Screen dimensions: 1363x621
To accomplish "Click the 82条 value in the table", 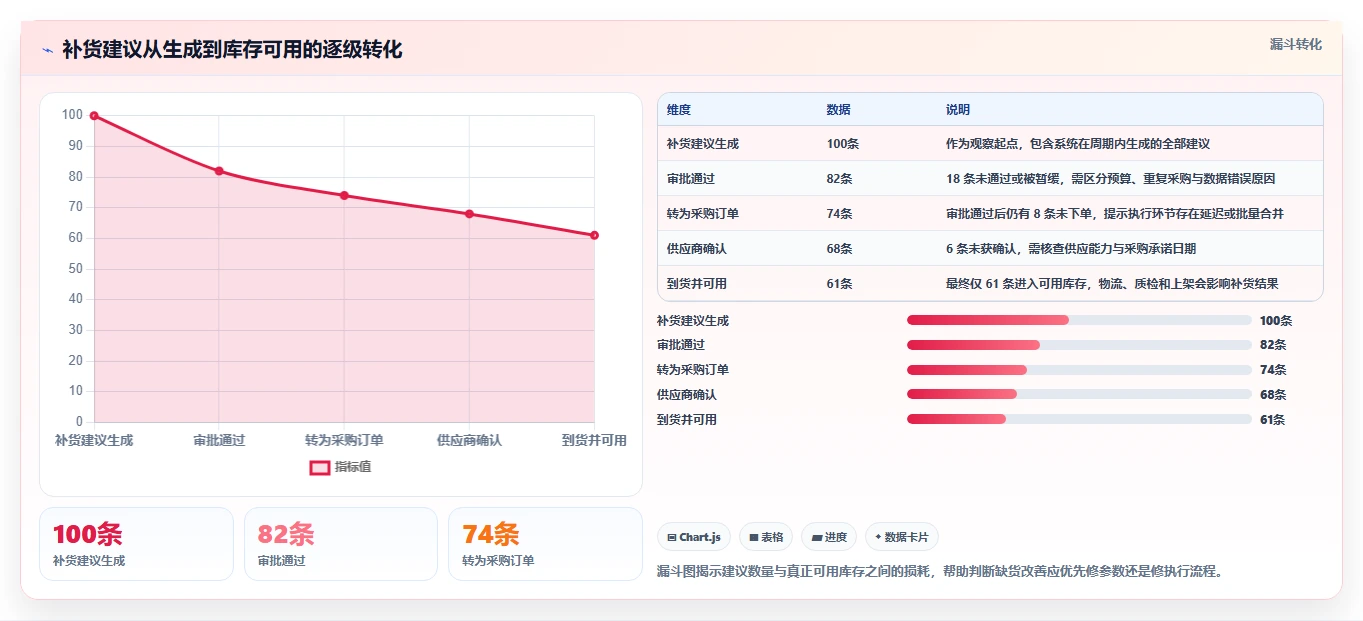I will tap(840, 179).
